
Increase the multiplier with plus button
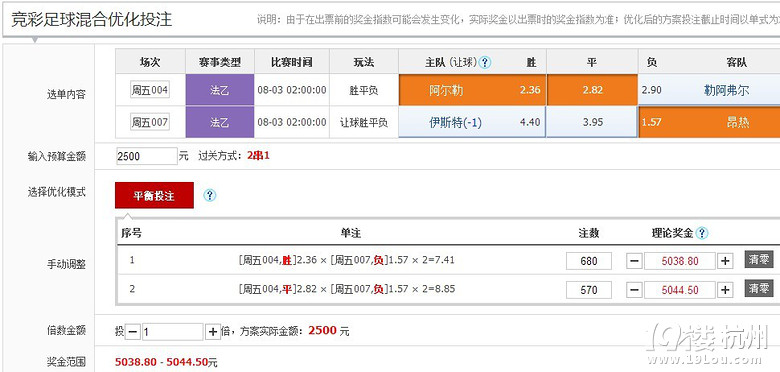coord(213,332)
